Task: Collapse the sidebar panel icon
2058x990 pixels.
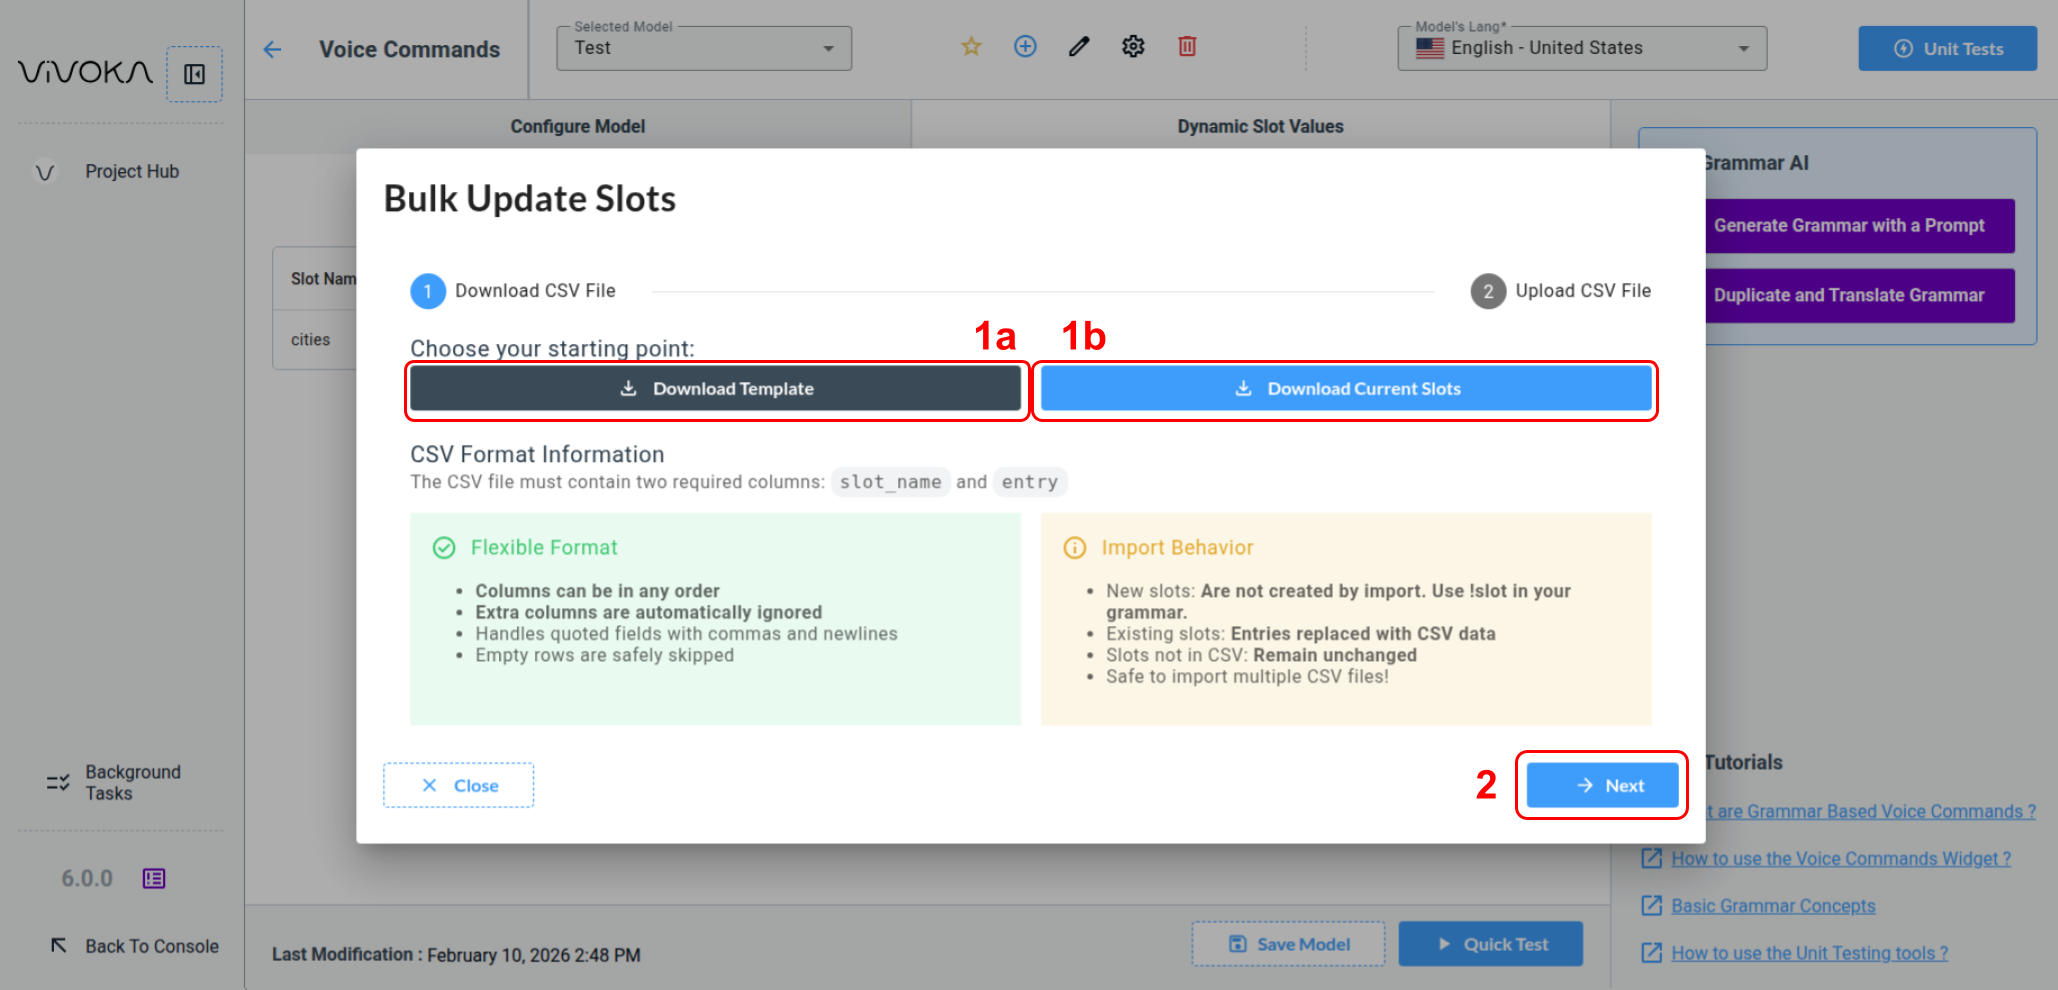Action: pyautogui.click(x=194, y=74)
